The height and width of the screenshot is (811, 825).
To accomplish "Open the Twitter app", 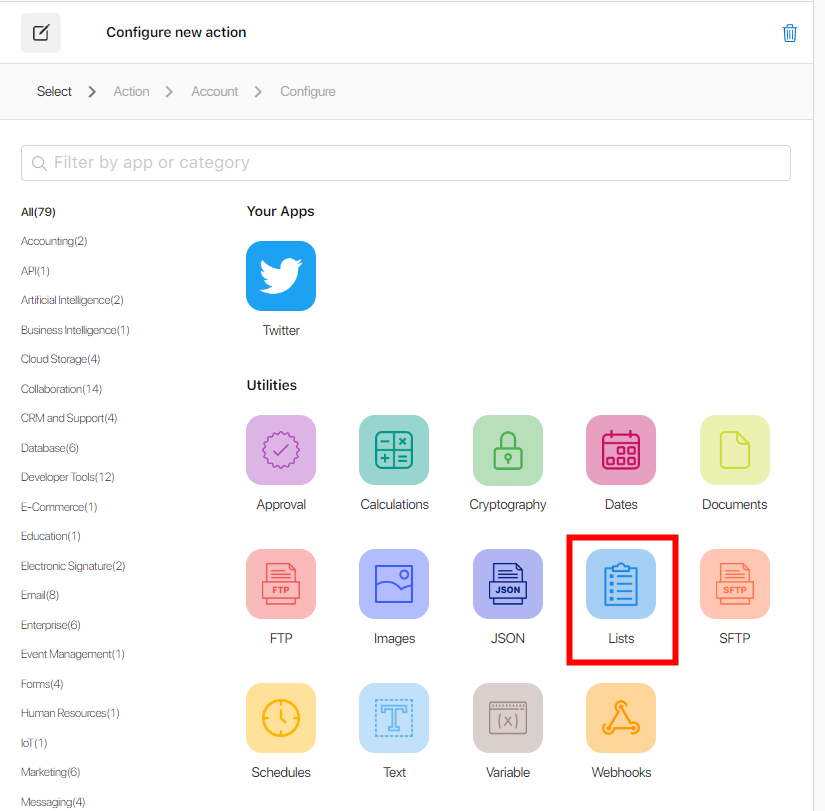I will 280,276.
